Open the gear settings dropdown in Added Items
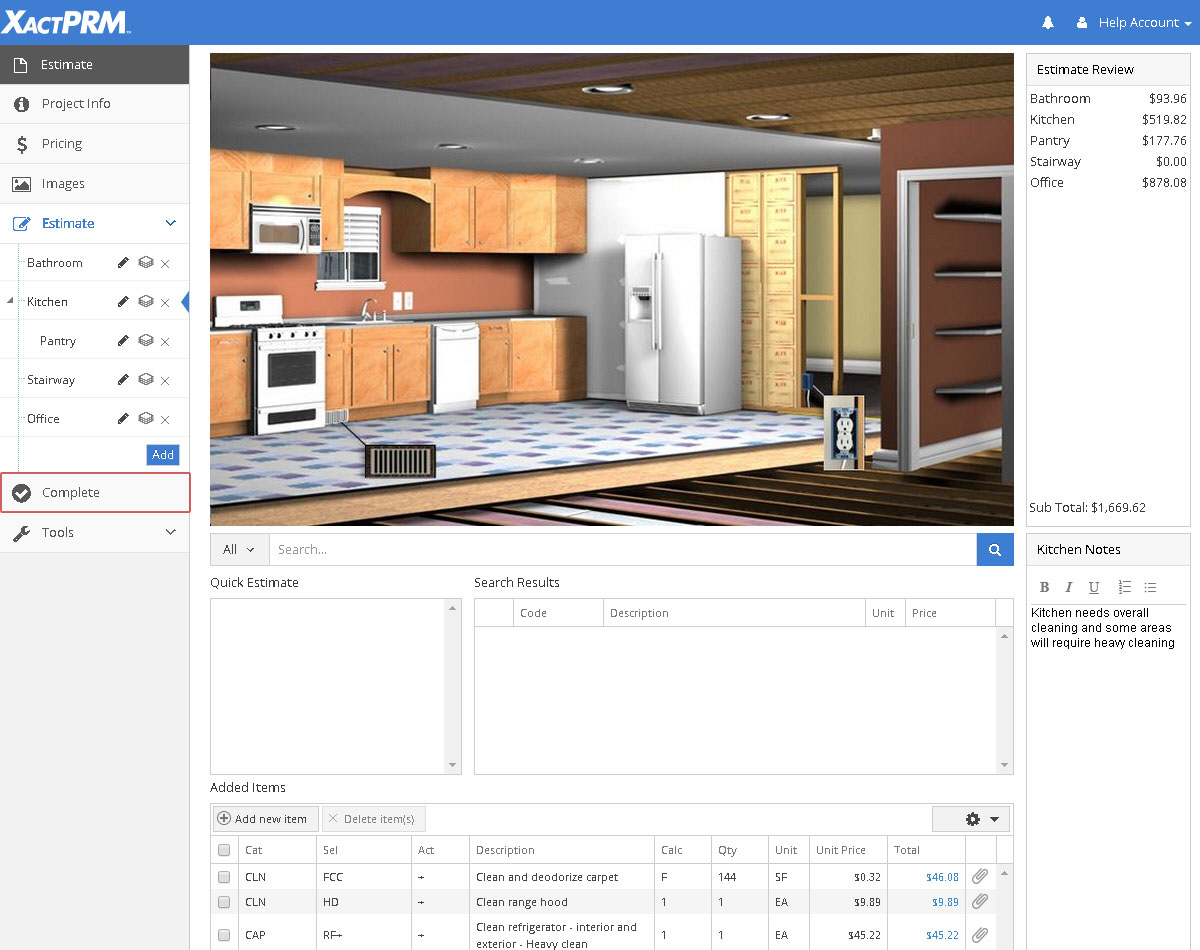Viewport: 1200px width, 950px height. [x=970, y=819]
